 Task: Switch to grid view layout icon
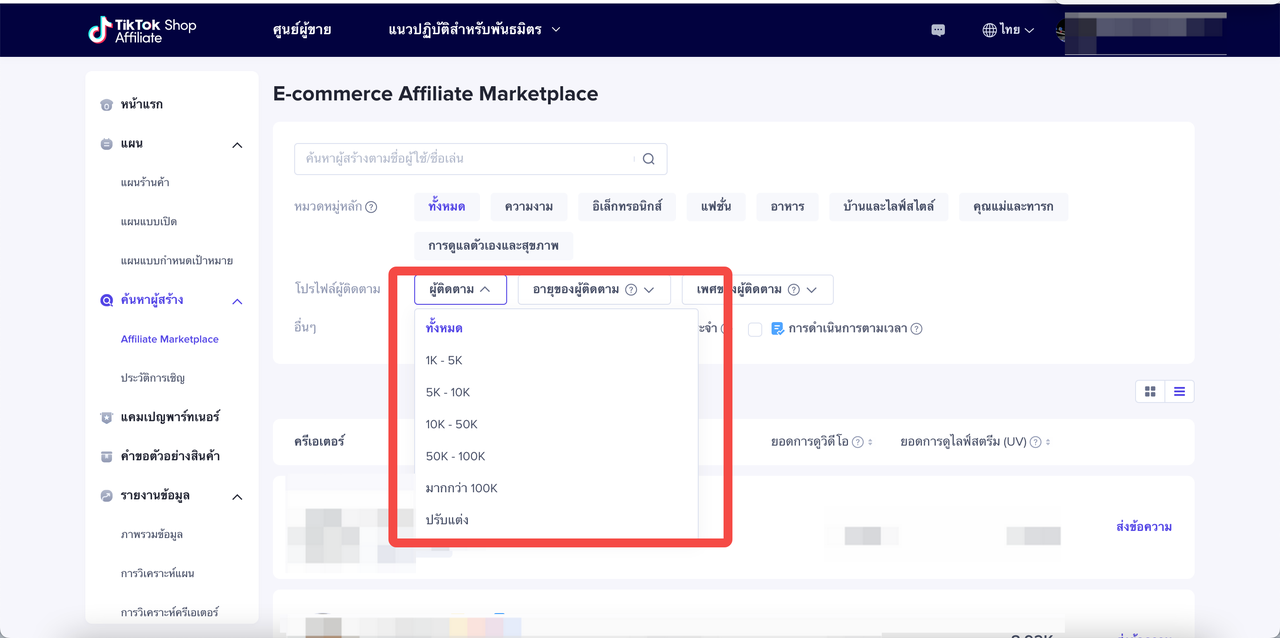coord(1150,391)
